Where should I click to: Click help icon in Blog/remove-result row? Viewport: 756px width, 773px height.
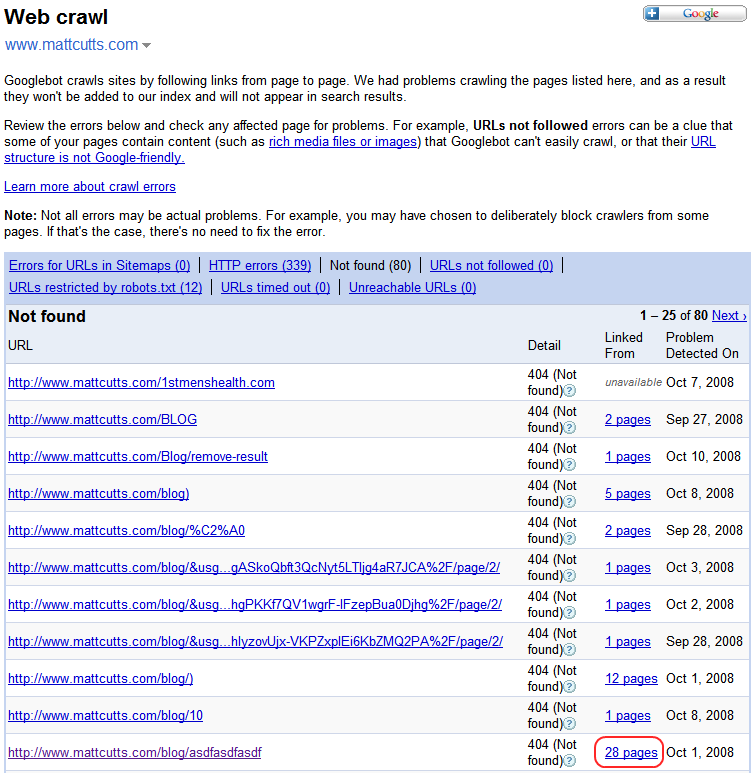[x=569, y=465]
